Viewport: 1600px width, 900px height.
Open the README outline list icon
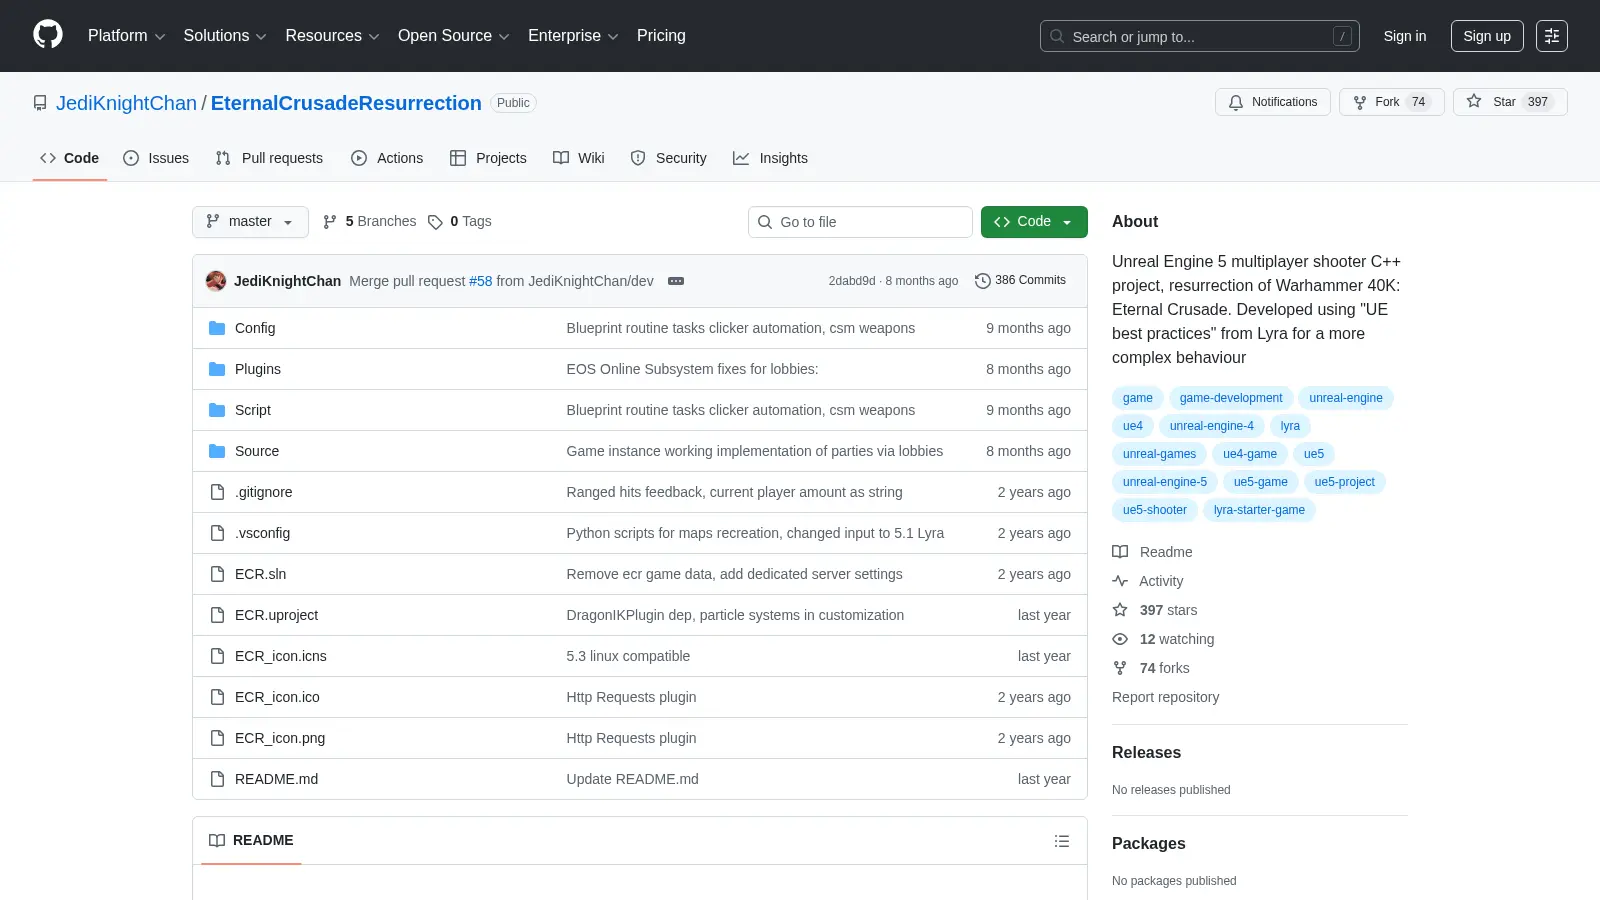pyautogui.click(x=1062, y=841)
